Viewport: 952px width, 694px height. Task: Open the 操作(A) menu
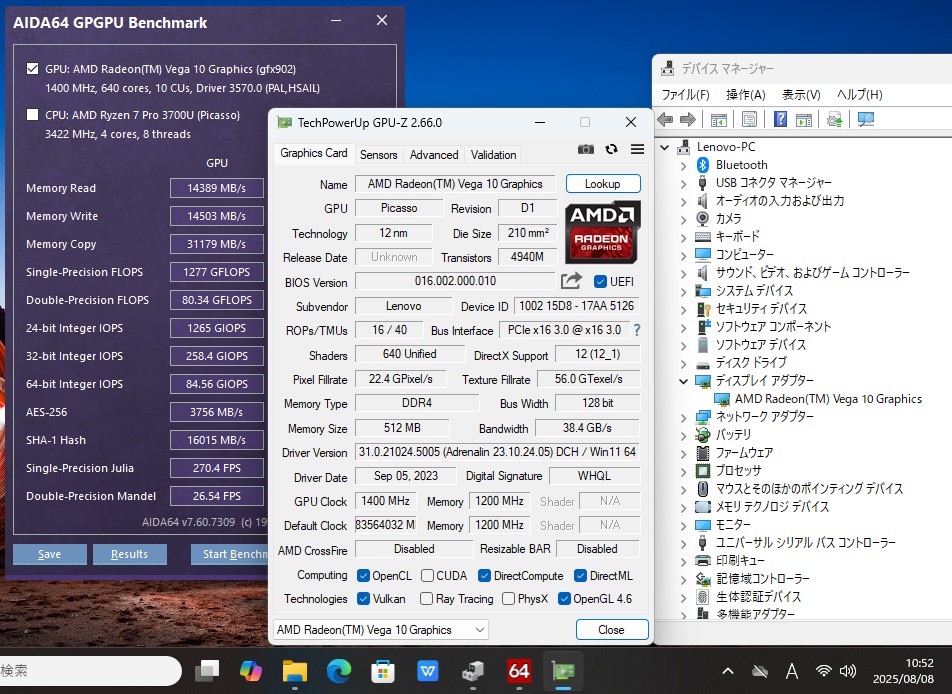(x=746, y=95)
